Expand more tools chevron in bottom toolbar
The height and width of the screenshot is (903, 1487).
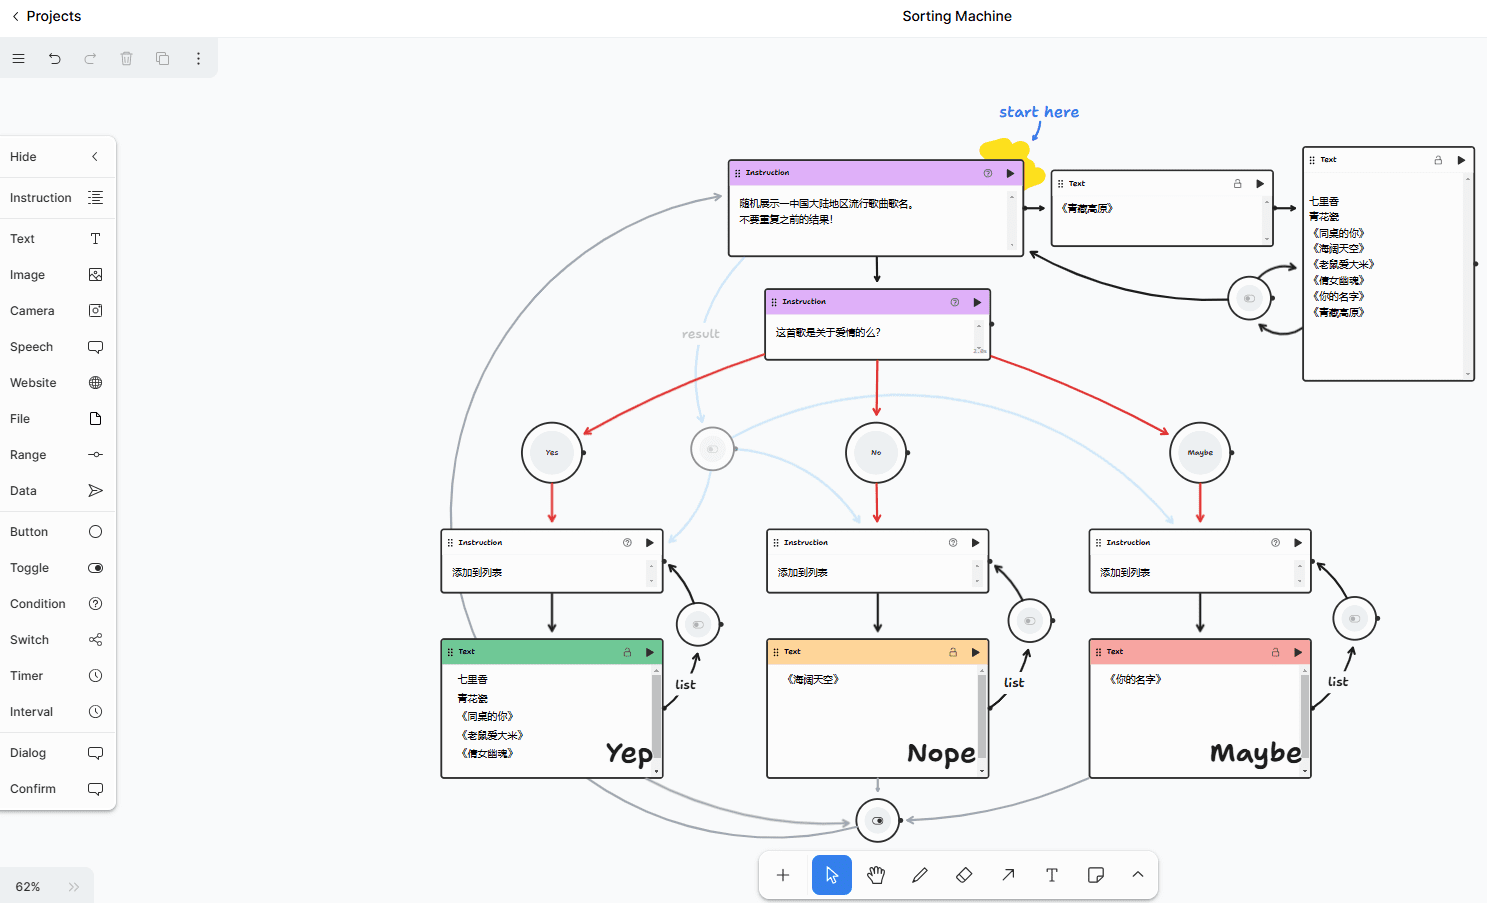pos(1138,875)
